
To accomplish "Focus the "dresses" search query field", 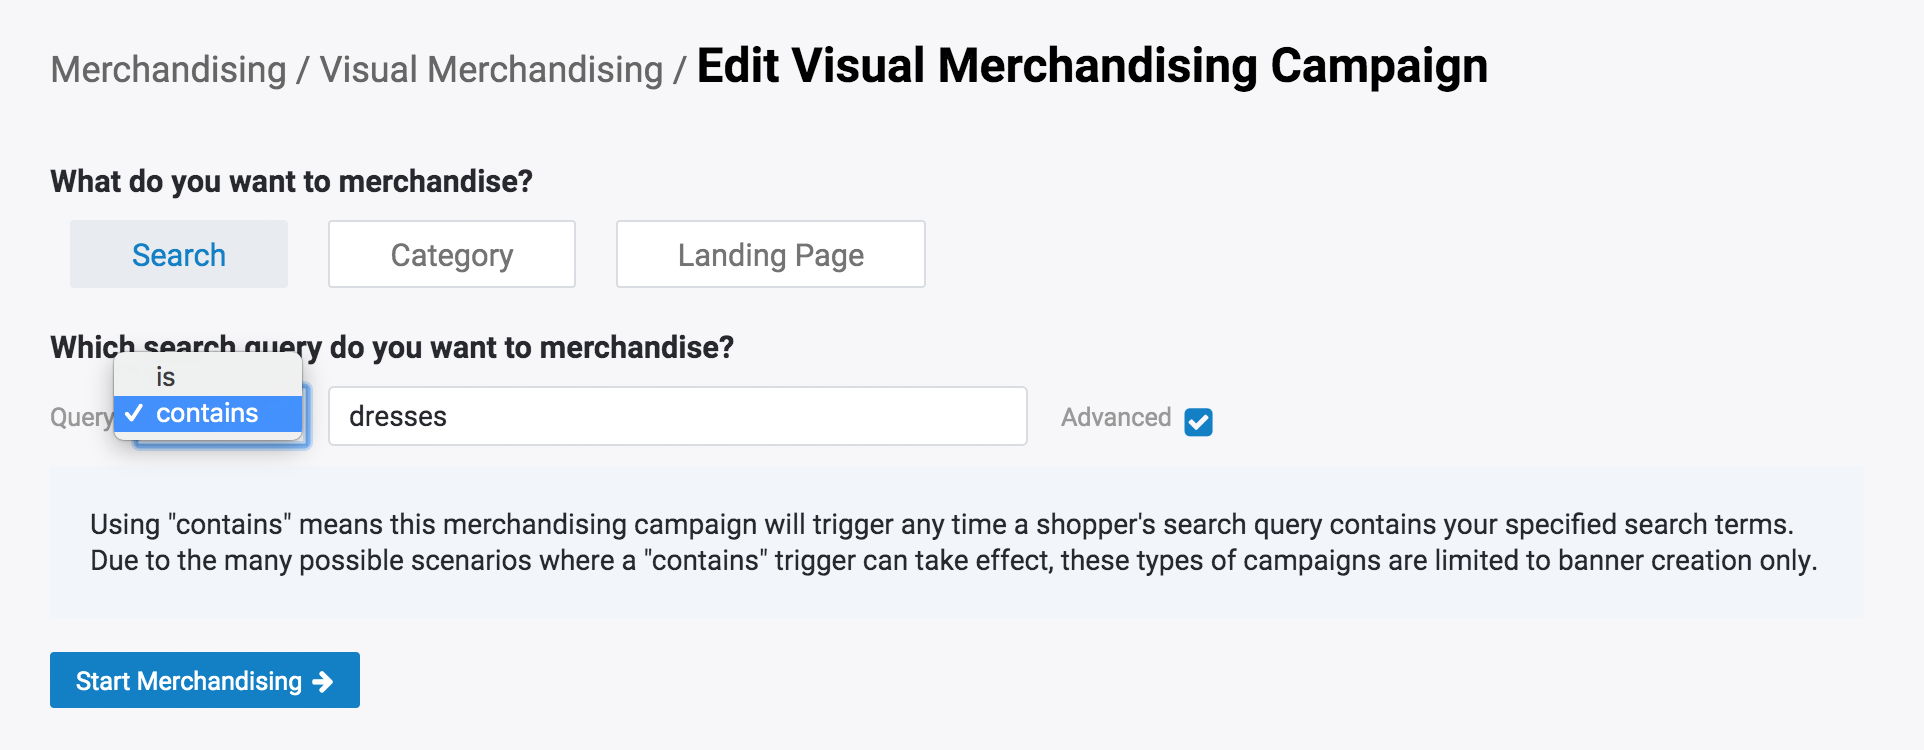I will [677, 416].
